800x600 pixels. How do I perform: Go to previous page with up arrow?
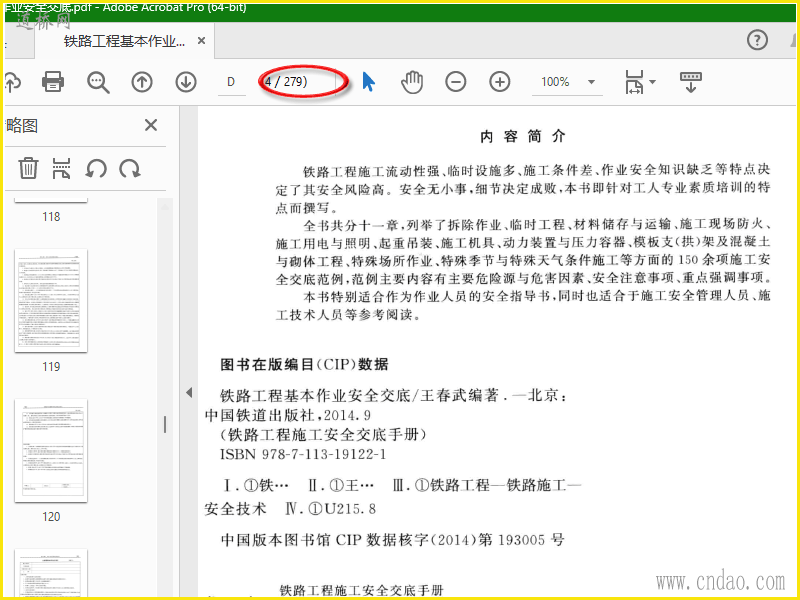pos(142,82)
